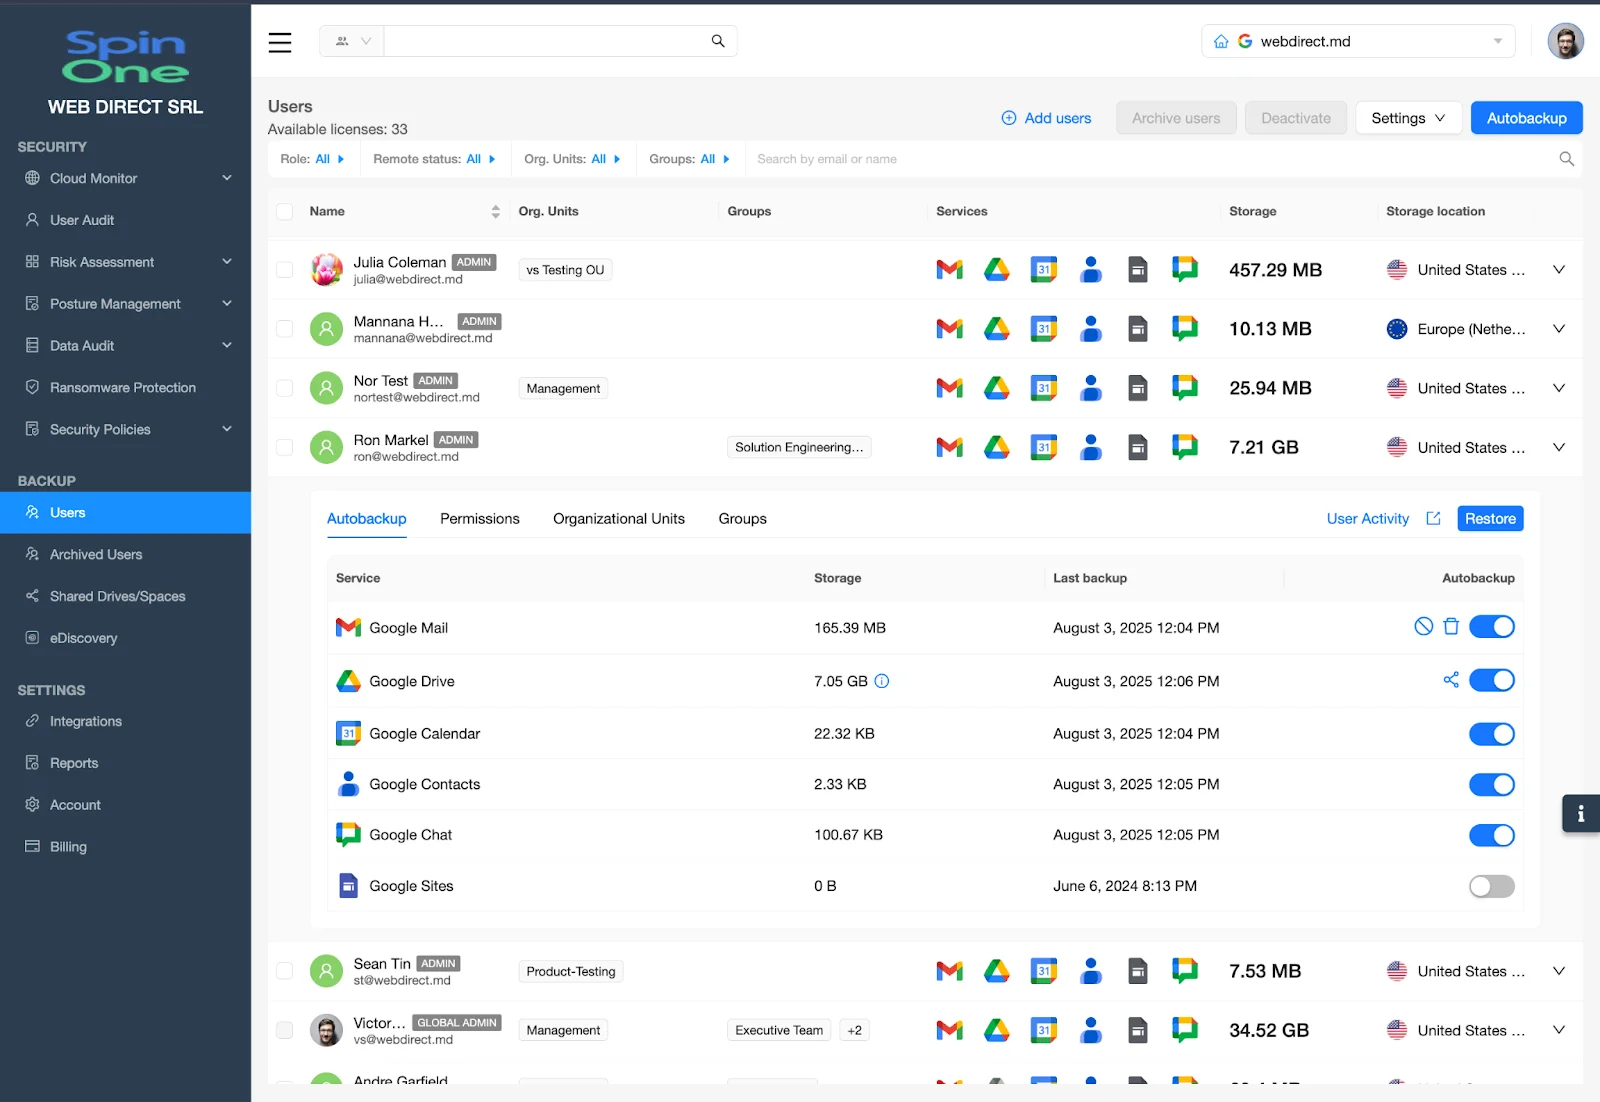Click the Gmail service icon for Julia Coleman

pyautogui.click(x=948, y=269)
